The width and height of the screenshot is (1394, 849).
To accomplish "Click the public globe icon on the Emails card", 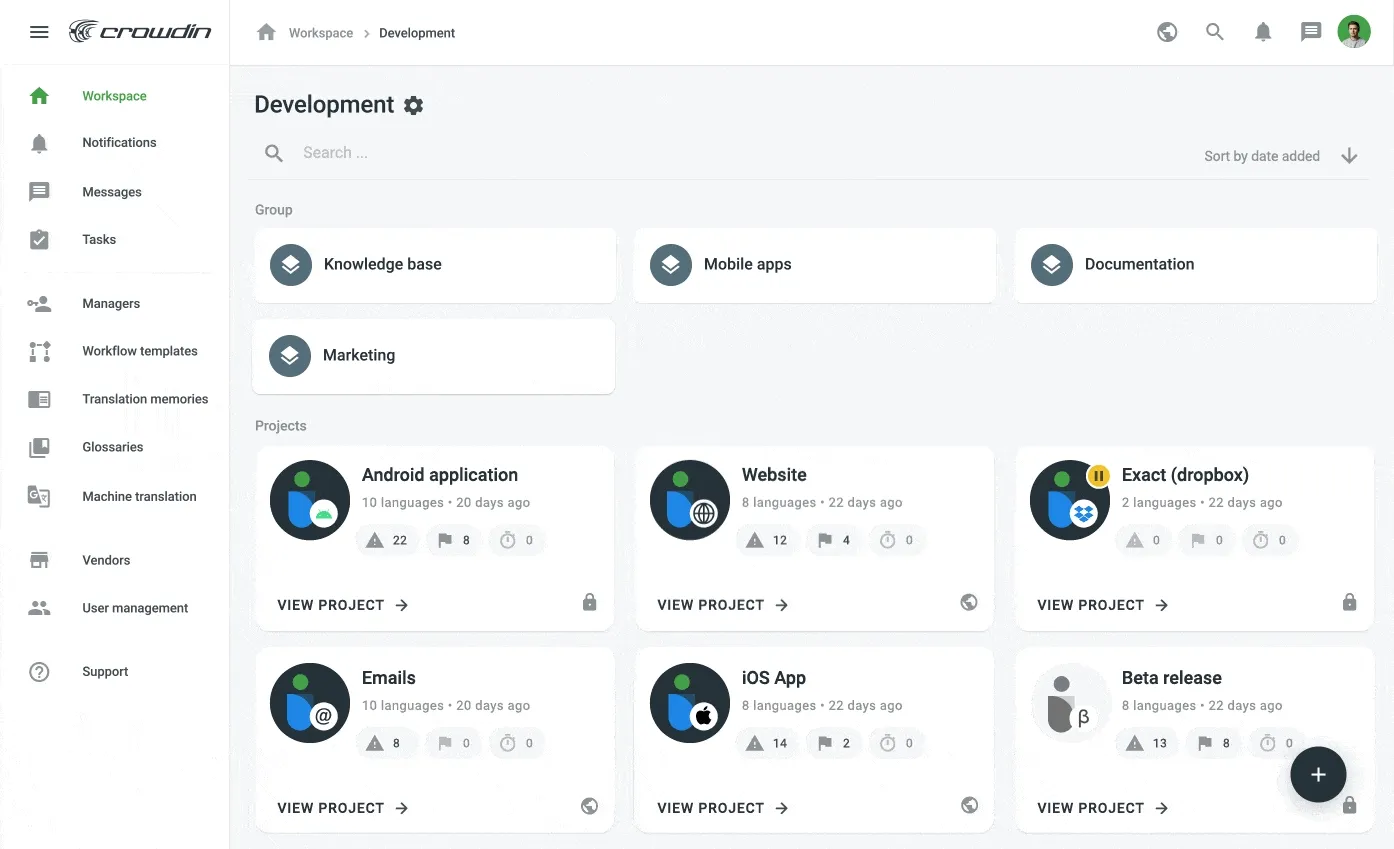I will coord(589,805).
